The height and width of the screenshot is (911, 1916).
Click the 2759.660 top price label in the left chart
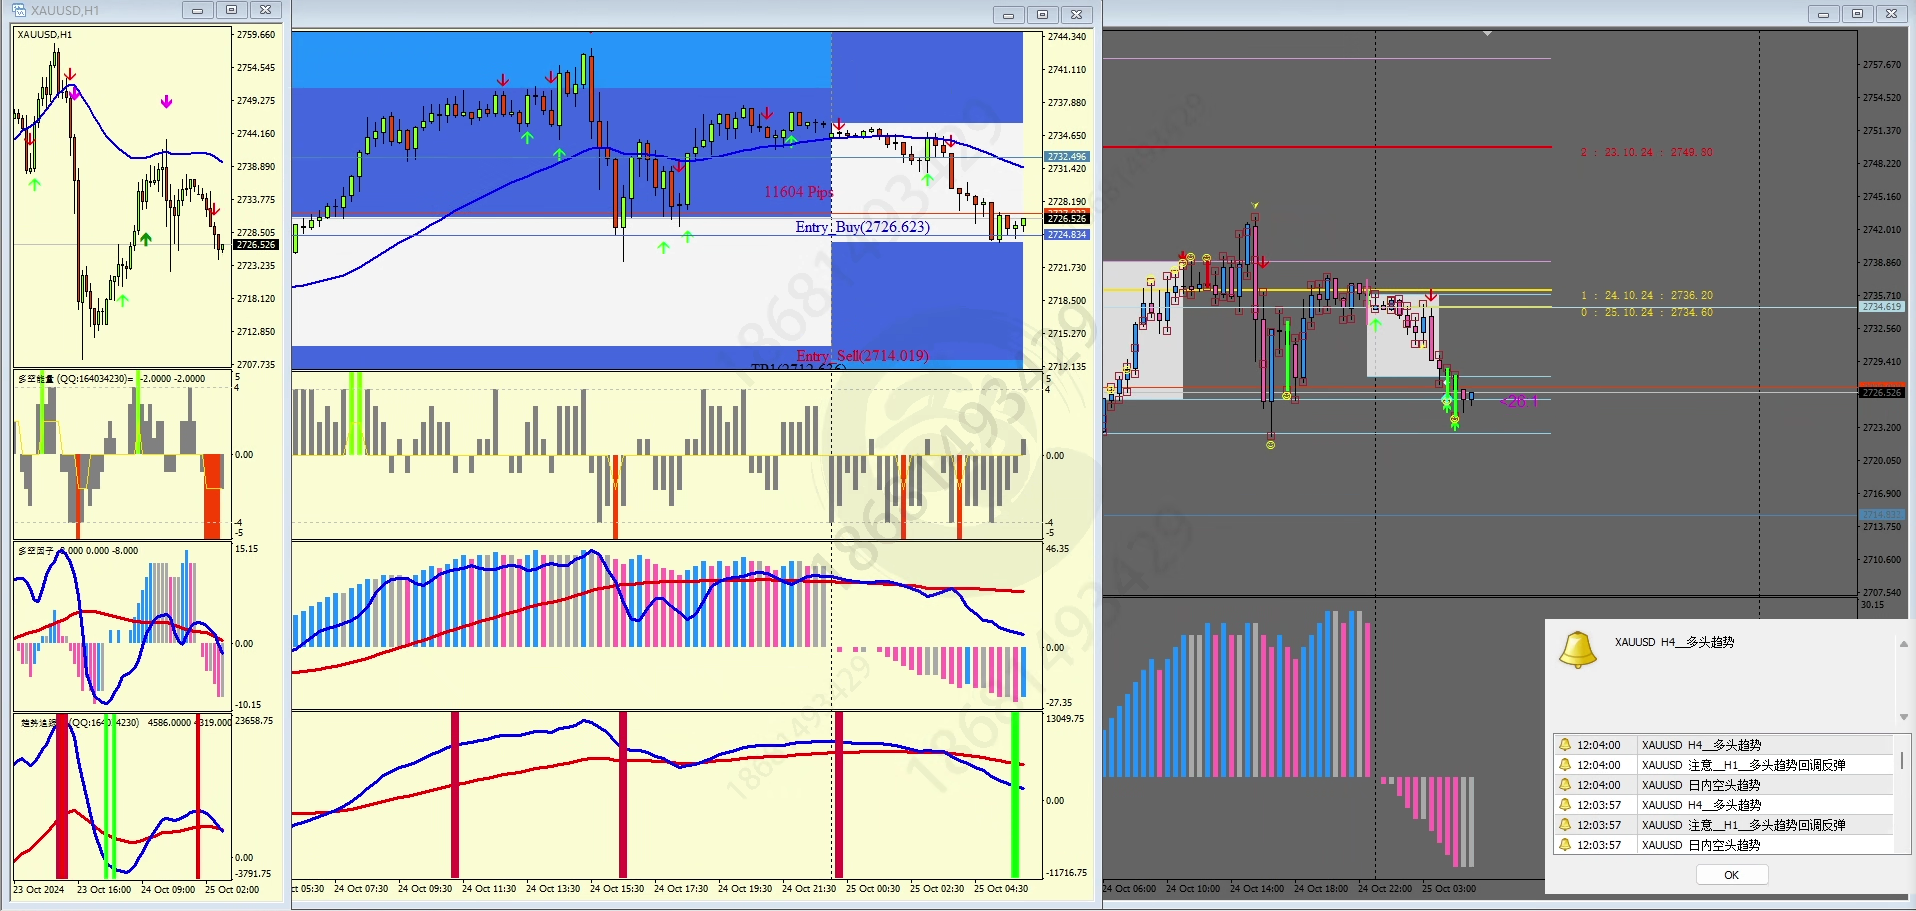pos(256,35)
